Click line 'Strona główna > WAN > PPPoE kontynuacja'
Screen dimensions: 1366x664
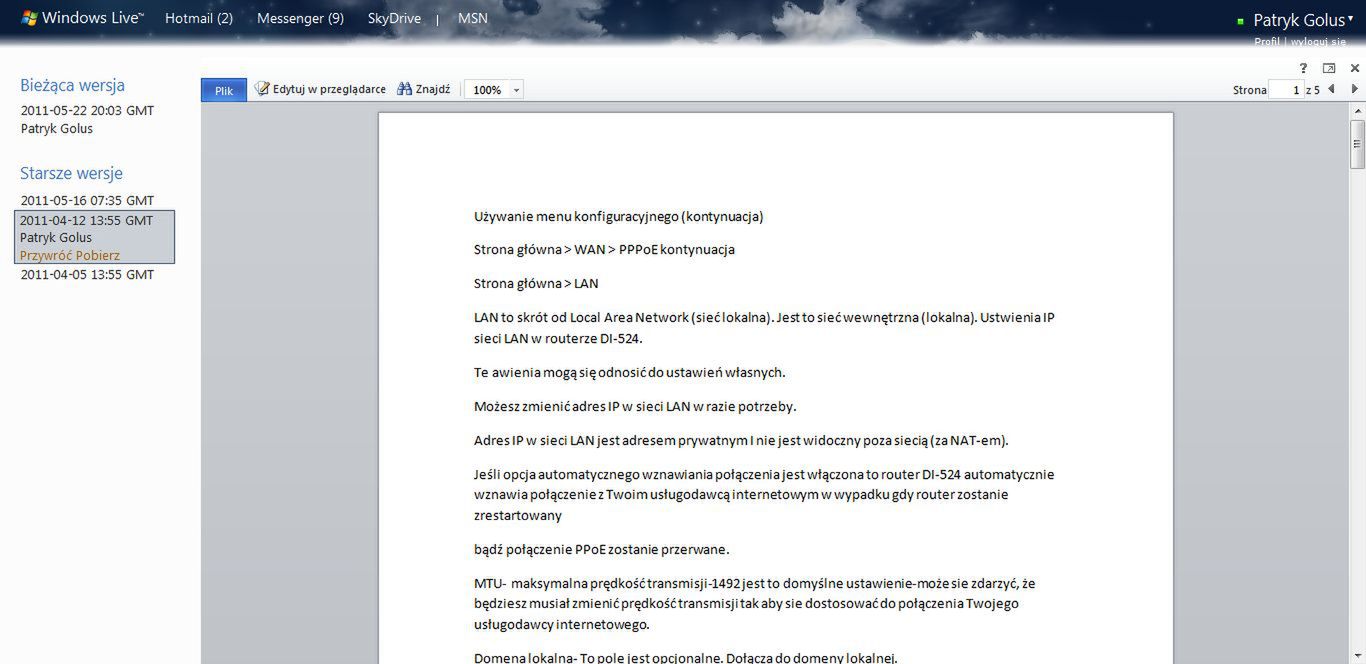[604, 249]
